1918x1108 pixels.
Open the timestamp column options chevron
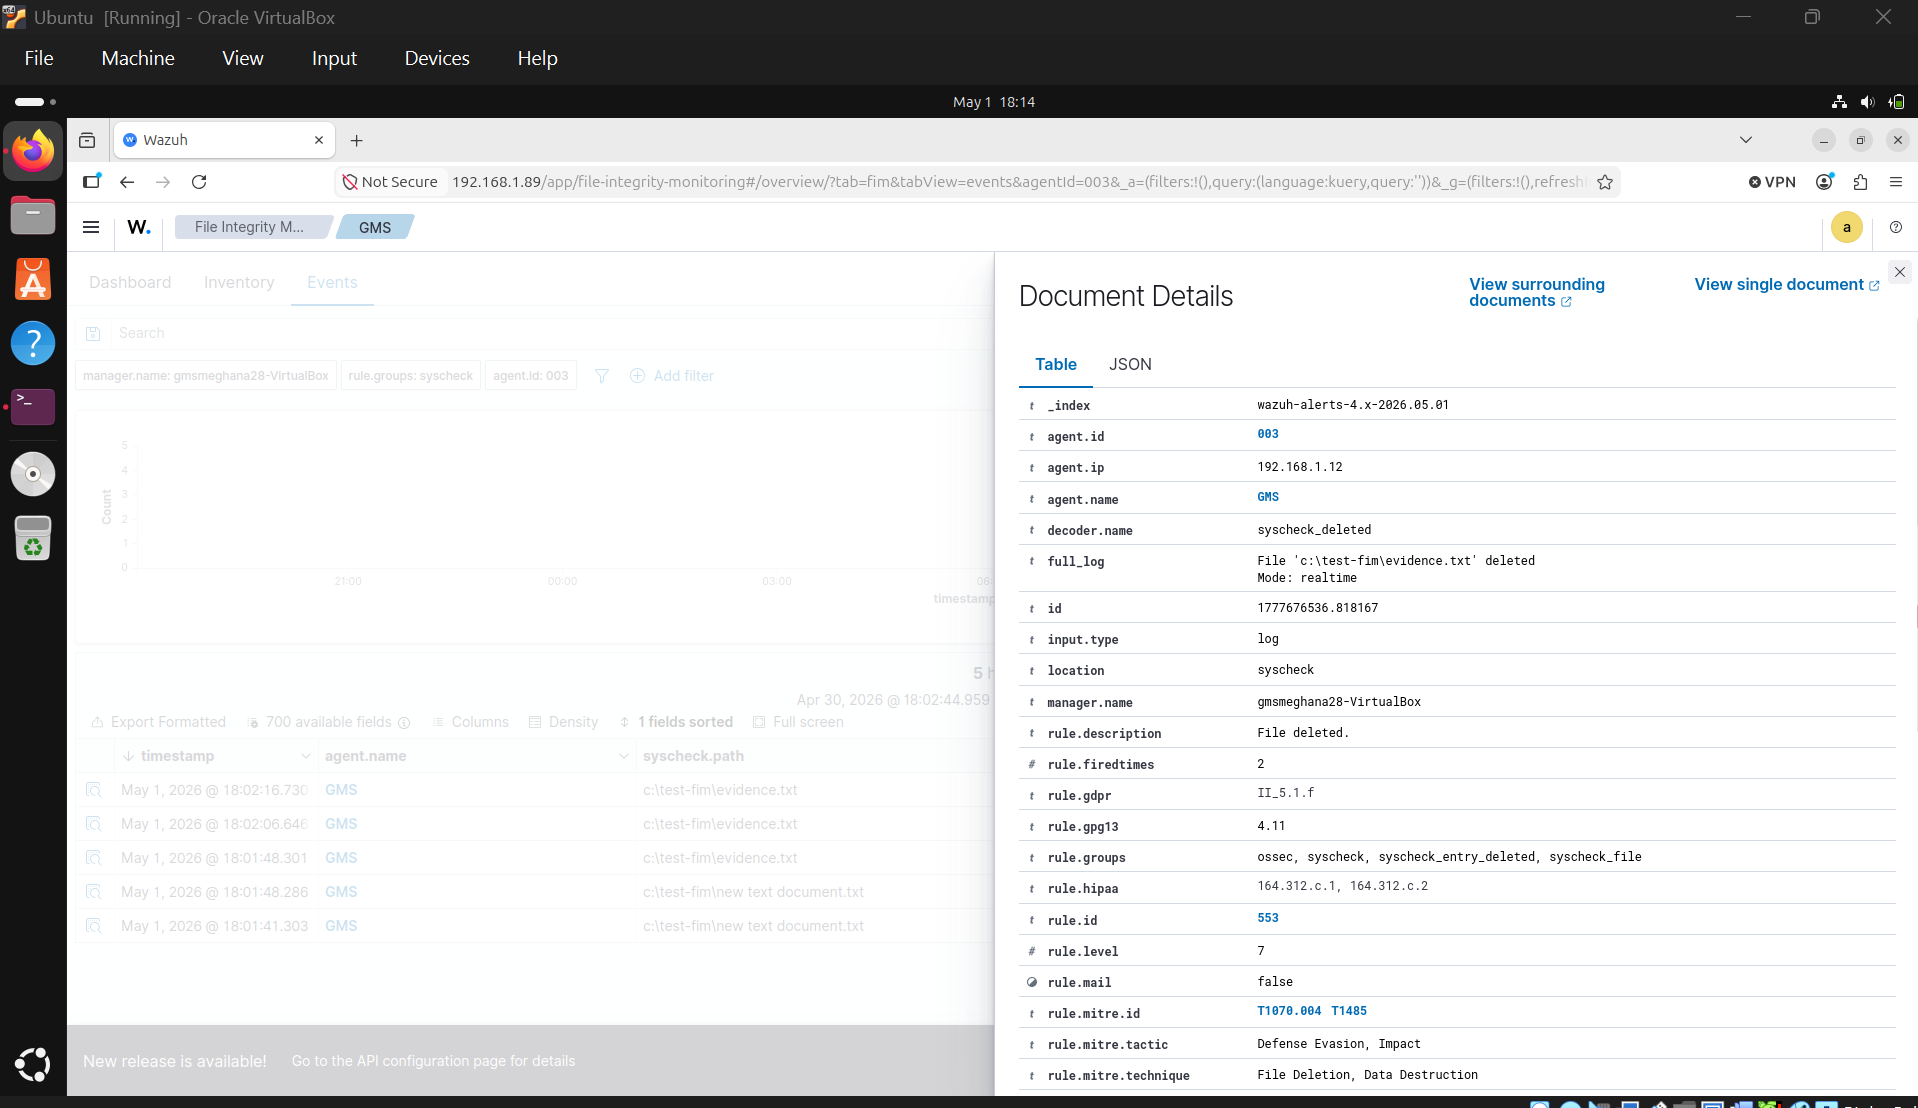(305, 756)
